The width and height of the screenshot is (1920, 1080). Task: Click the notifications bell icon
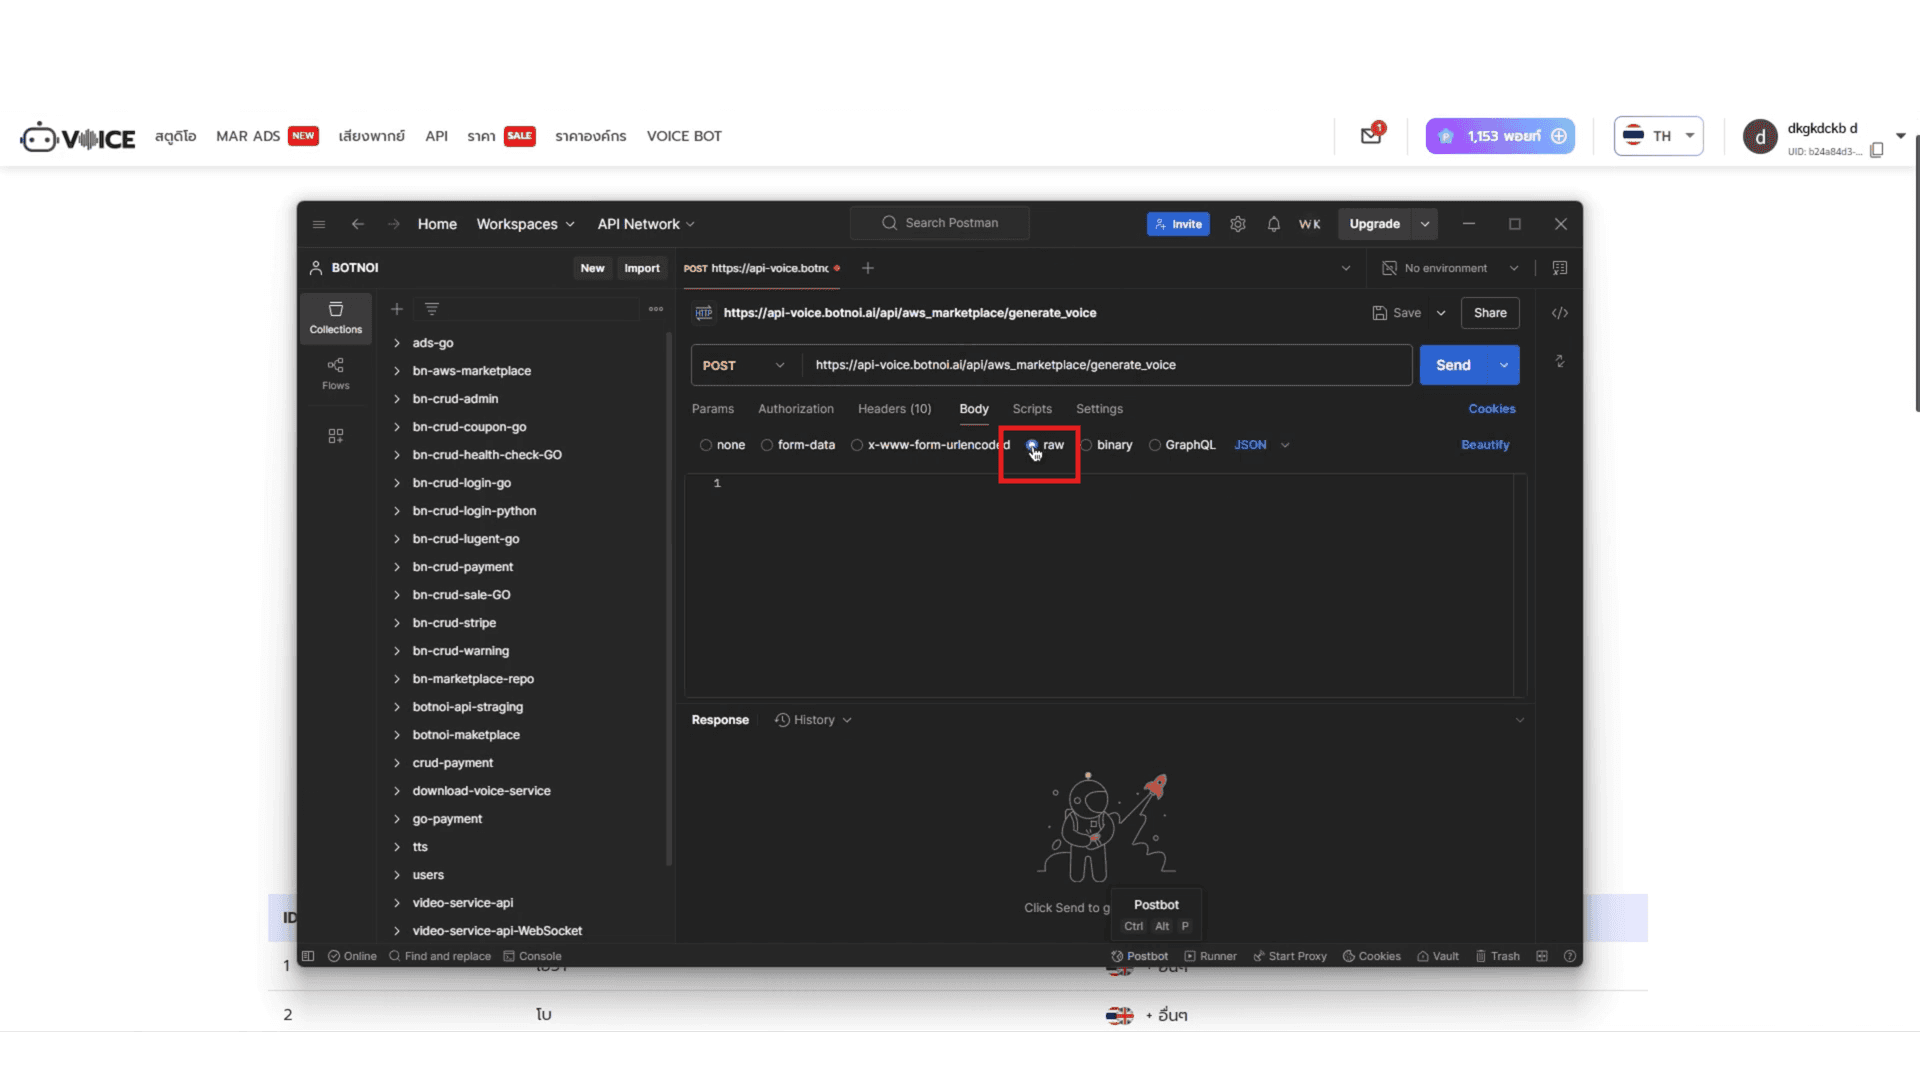click(1273, 224)
